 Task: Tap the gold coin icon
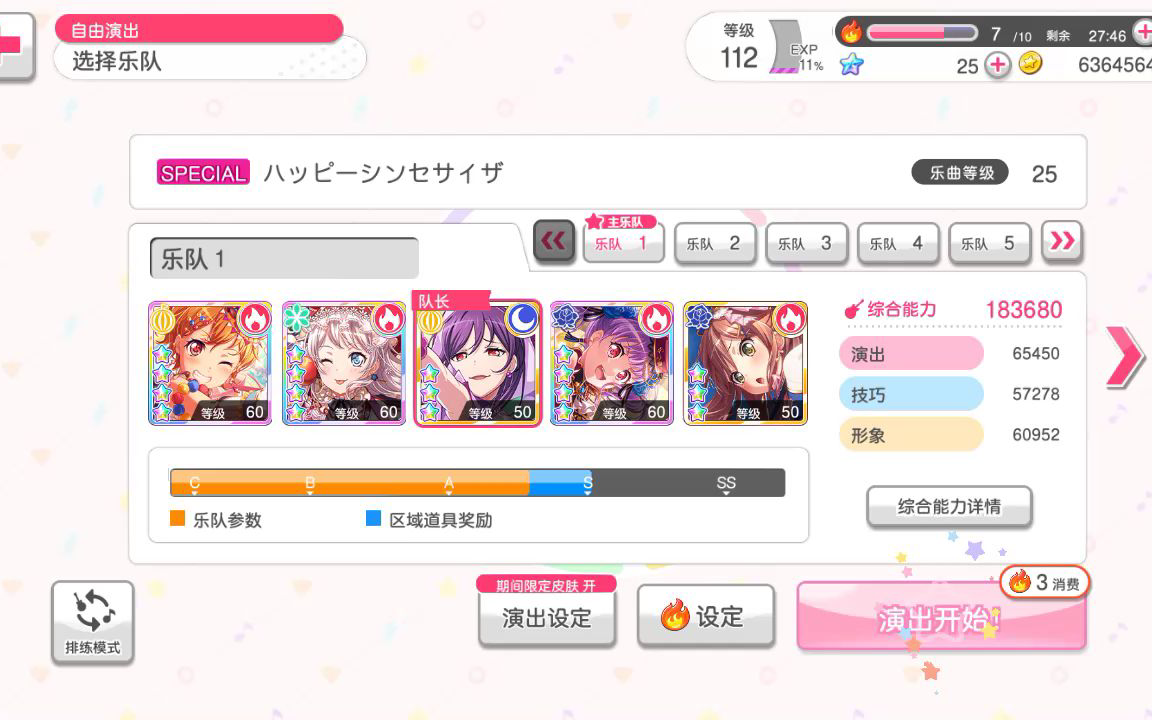(x=1031, y=64)
